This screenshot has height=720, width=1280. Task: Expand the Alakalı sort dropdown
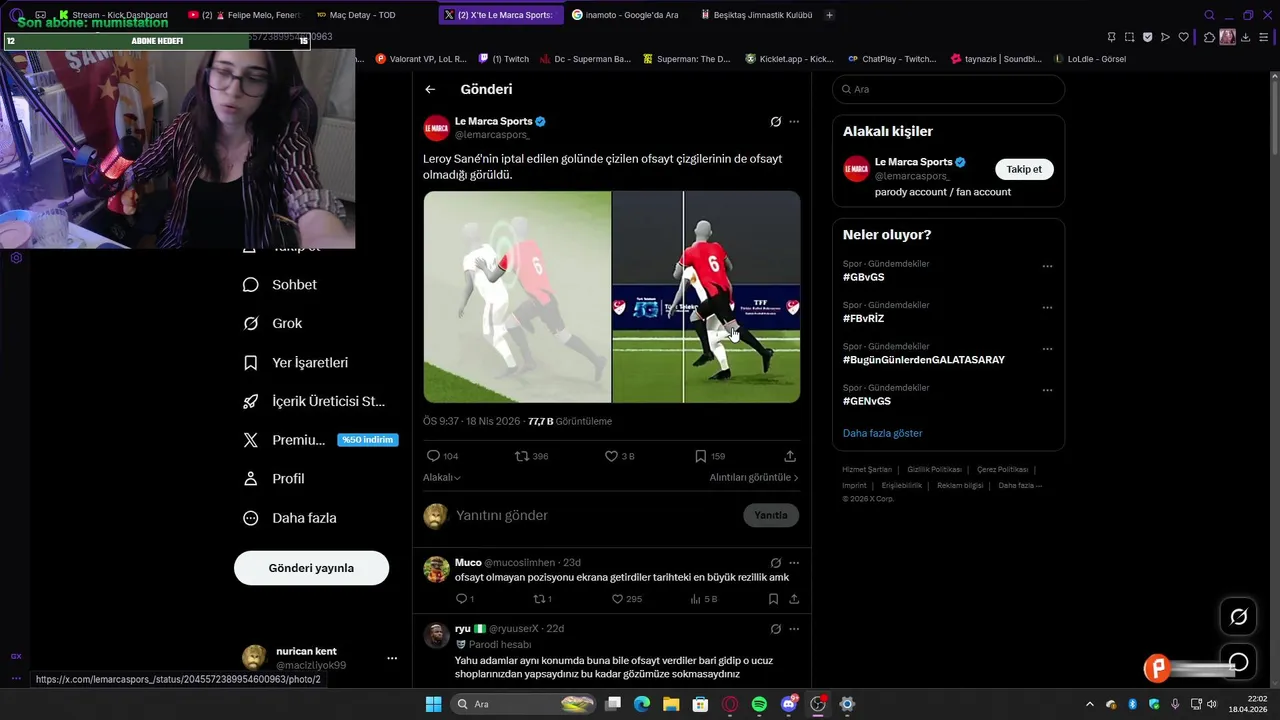(x=442, y=478)
